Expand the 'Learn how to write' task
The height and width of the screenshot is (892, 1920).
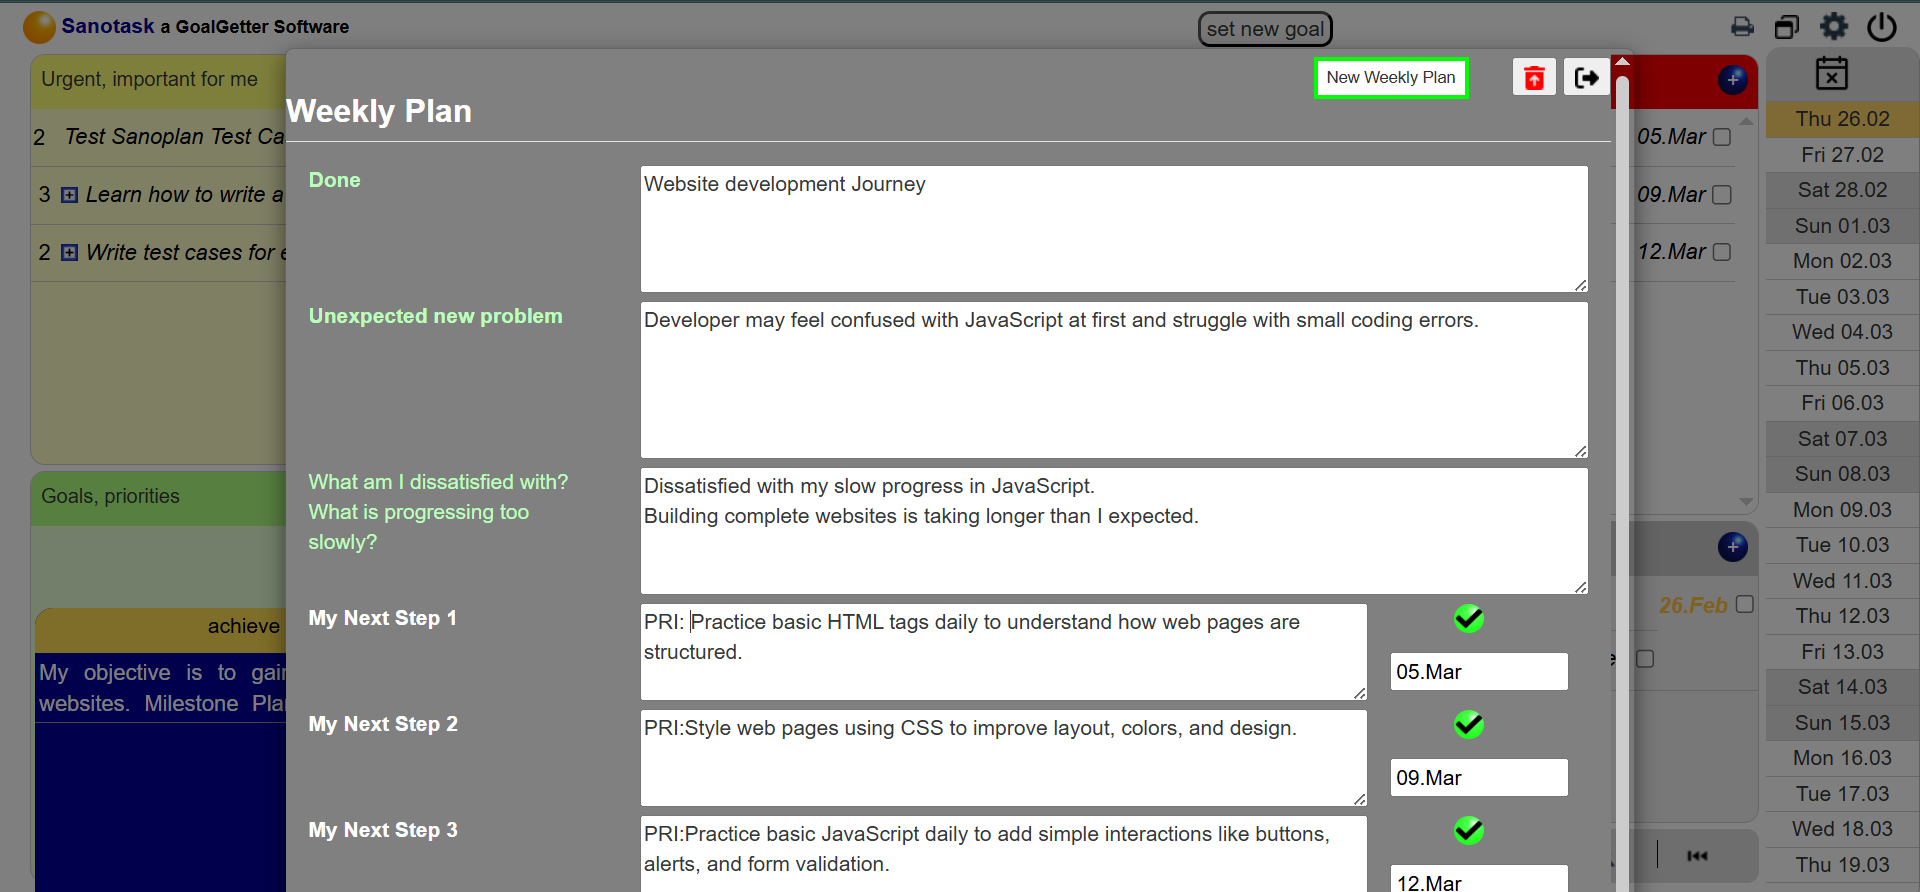point(70,195)
